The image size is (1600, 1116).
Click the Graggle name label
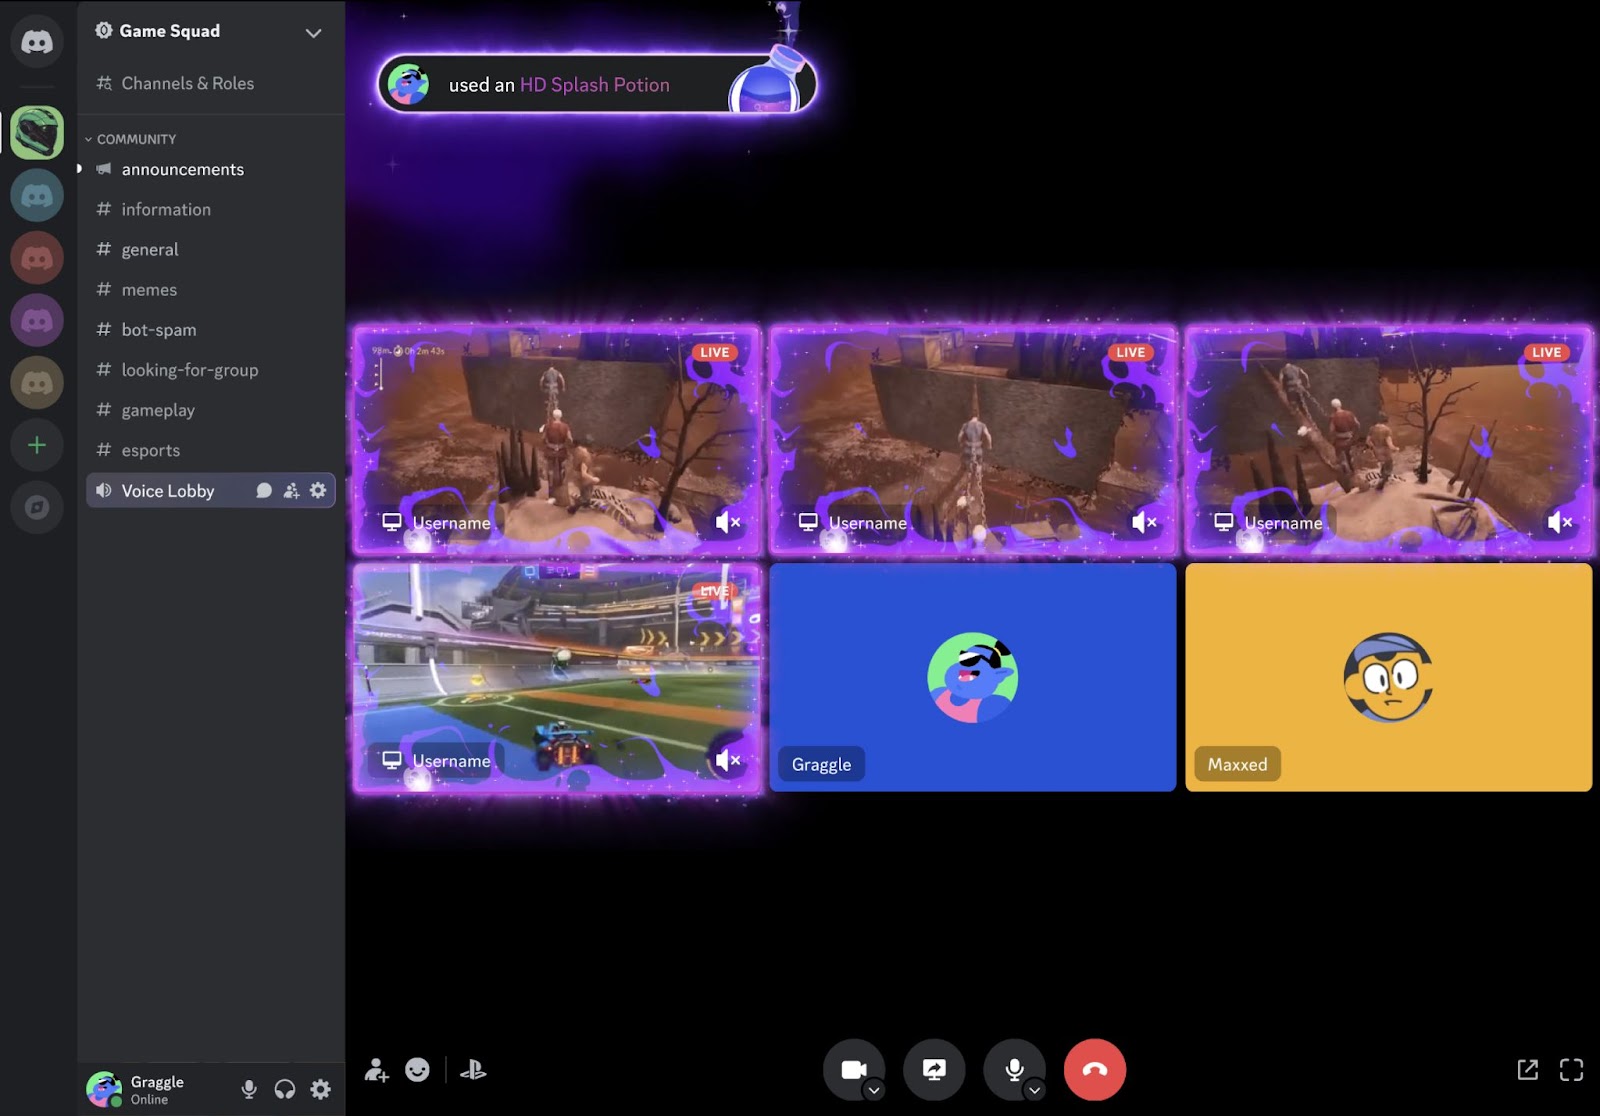pos(821,764)
